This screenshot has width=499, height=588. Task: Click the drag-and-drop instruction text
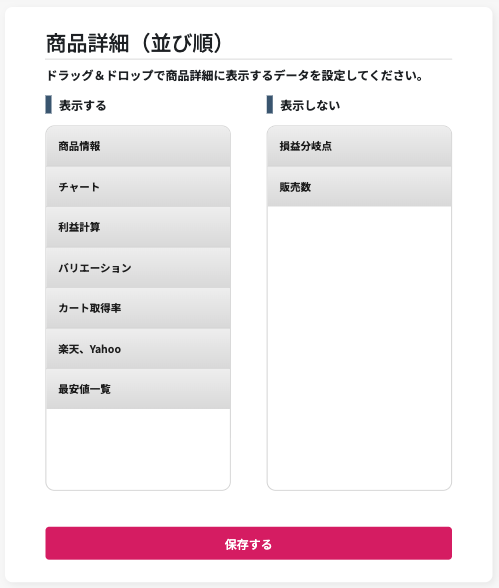pyautogui.click(x=235, y=76)
